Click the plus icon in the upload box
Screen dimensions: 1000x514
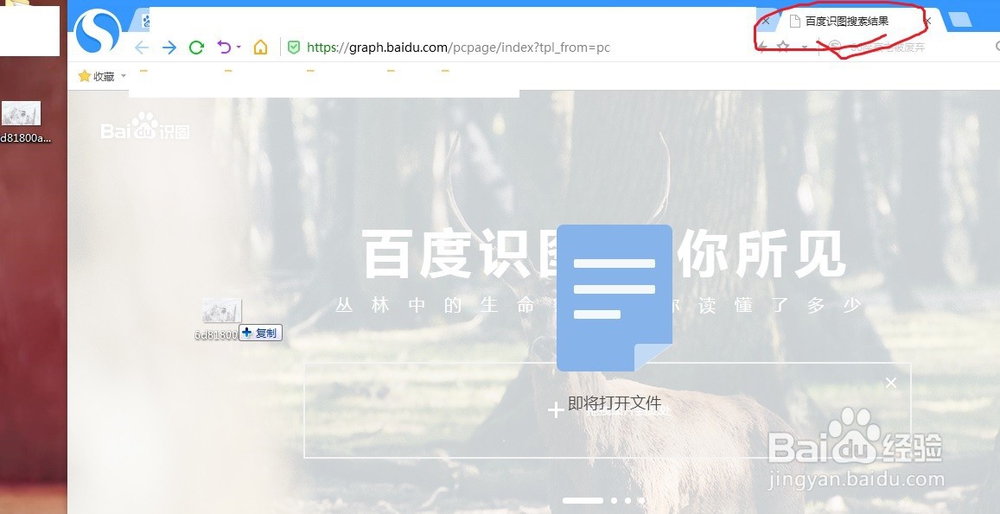tap(556, 410)
